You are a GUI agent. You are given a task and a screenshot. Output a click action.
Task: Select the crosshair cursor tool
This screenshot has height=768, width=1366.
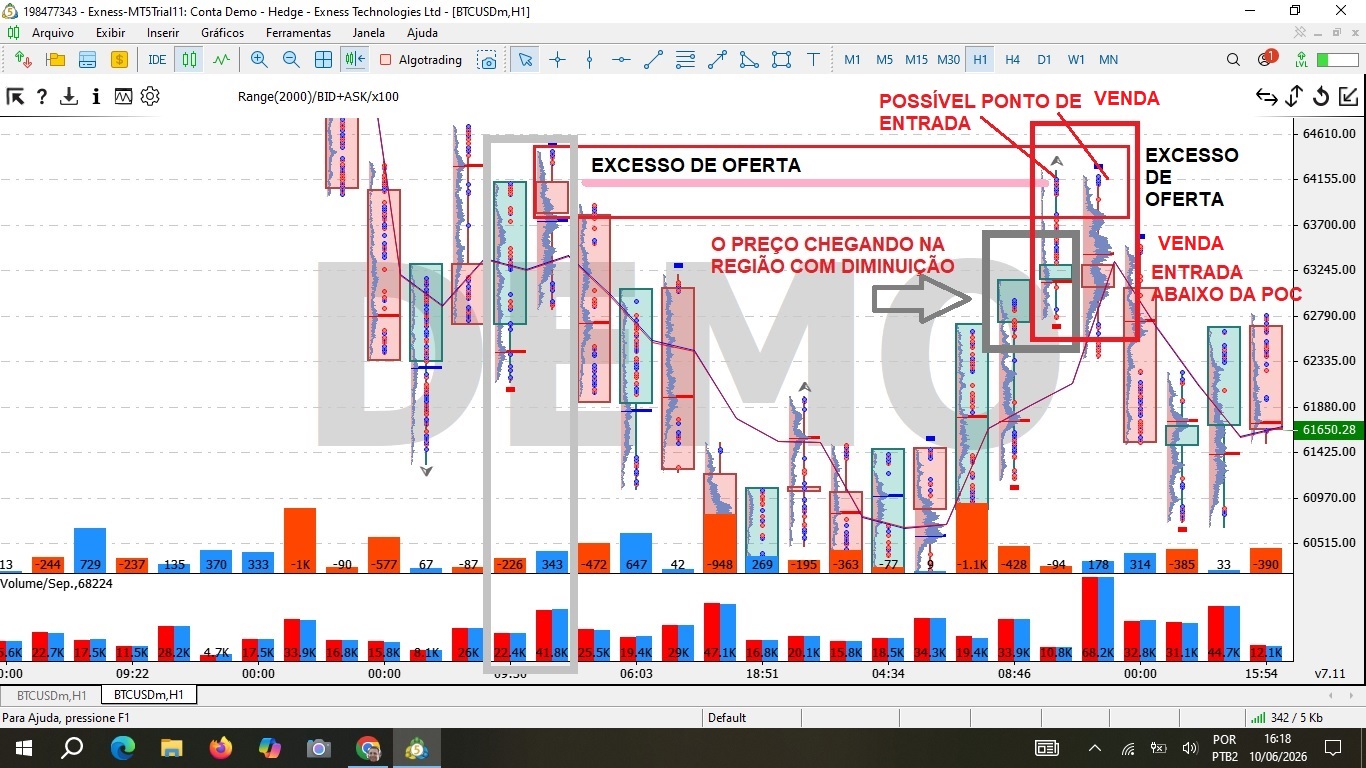point(557,60)
